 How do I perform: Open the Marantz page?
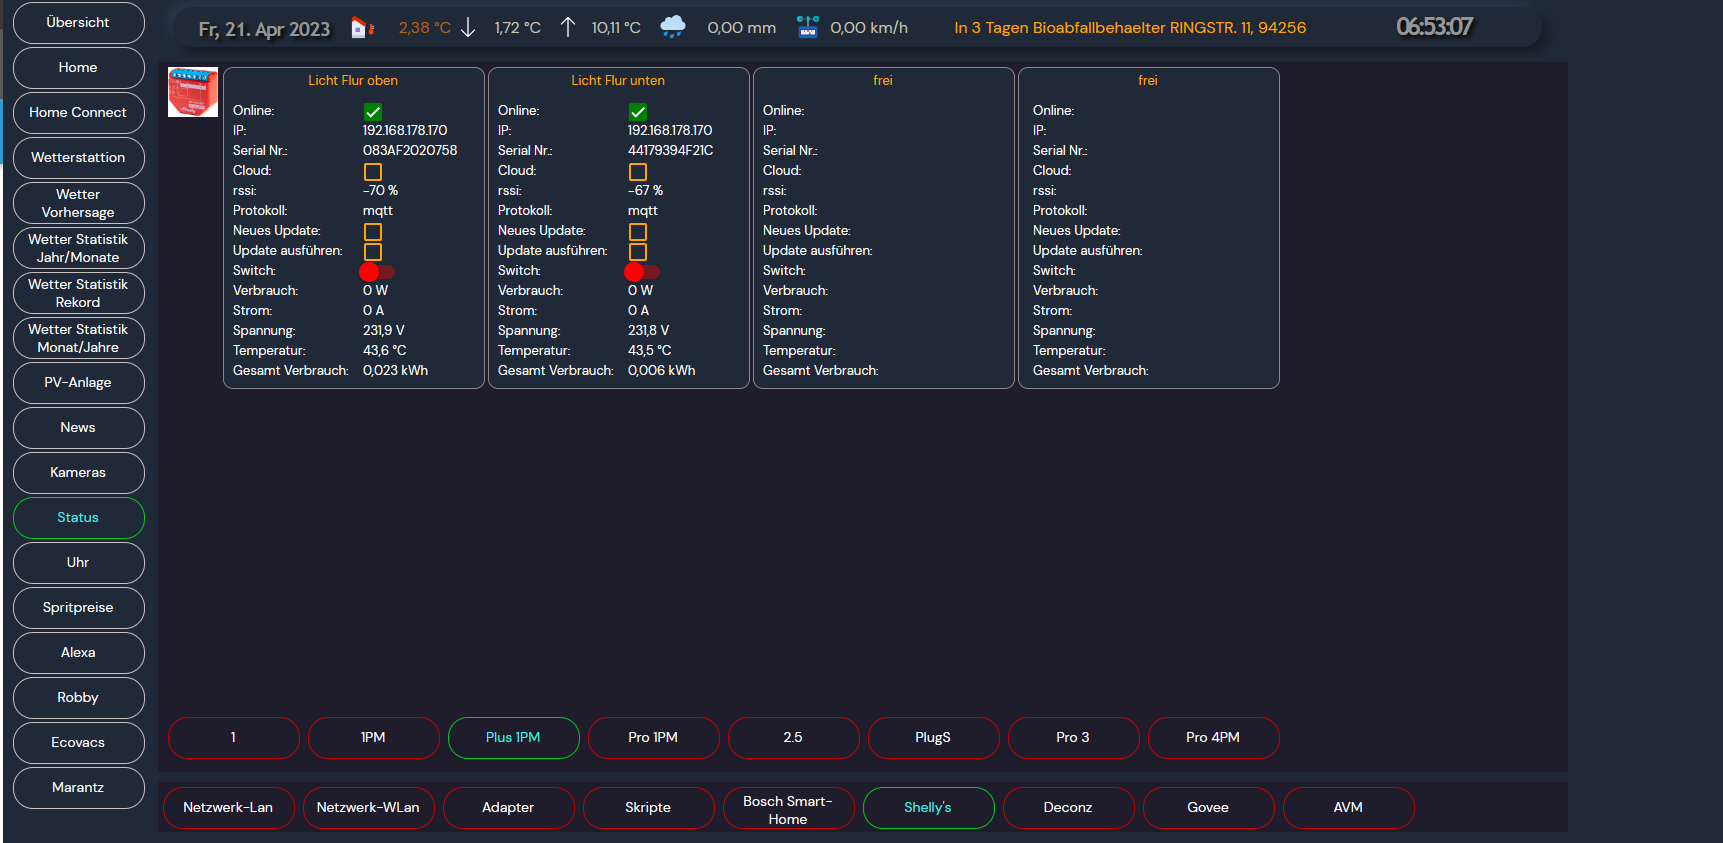pos(78,787)
